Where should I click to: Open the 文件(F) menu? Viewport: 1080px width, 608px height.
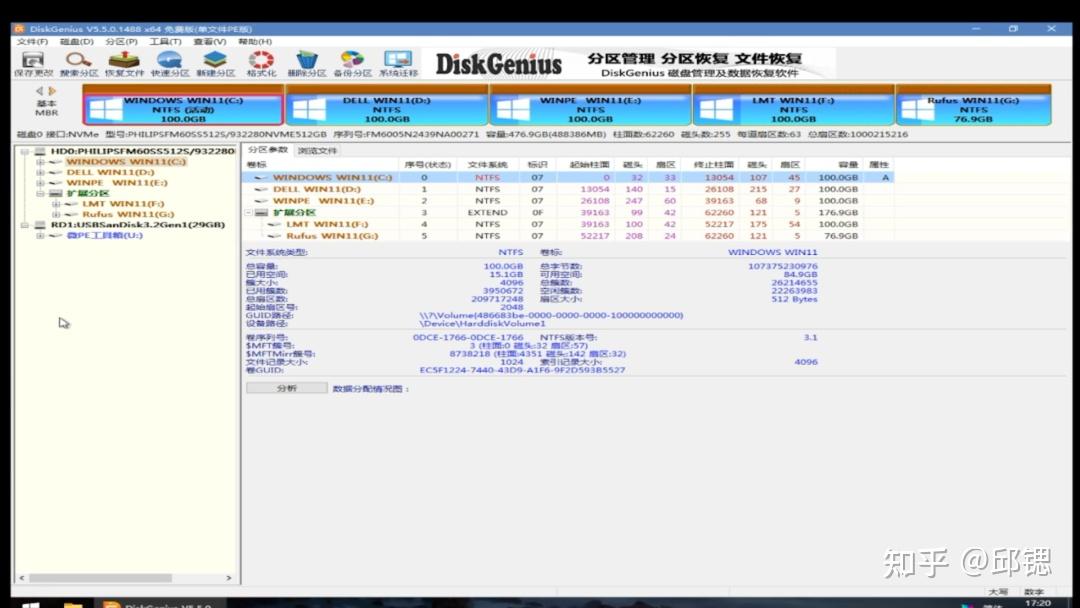tap(32, 41)
